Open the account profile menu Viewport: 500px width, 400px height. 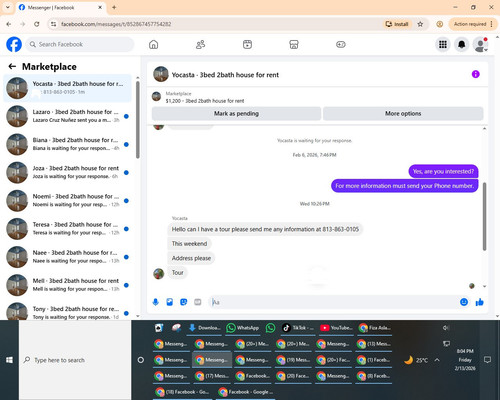tap(480, 45)
